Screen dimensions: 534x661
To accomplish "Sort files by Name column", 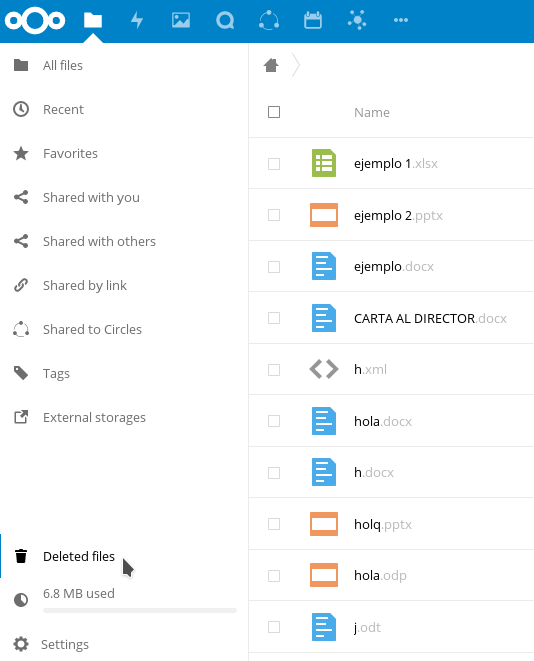I will (x=372, y=113).
